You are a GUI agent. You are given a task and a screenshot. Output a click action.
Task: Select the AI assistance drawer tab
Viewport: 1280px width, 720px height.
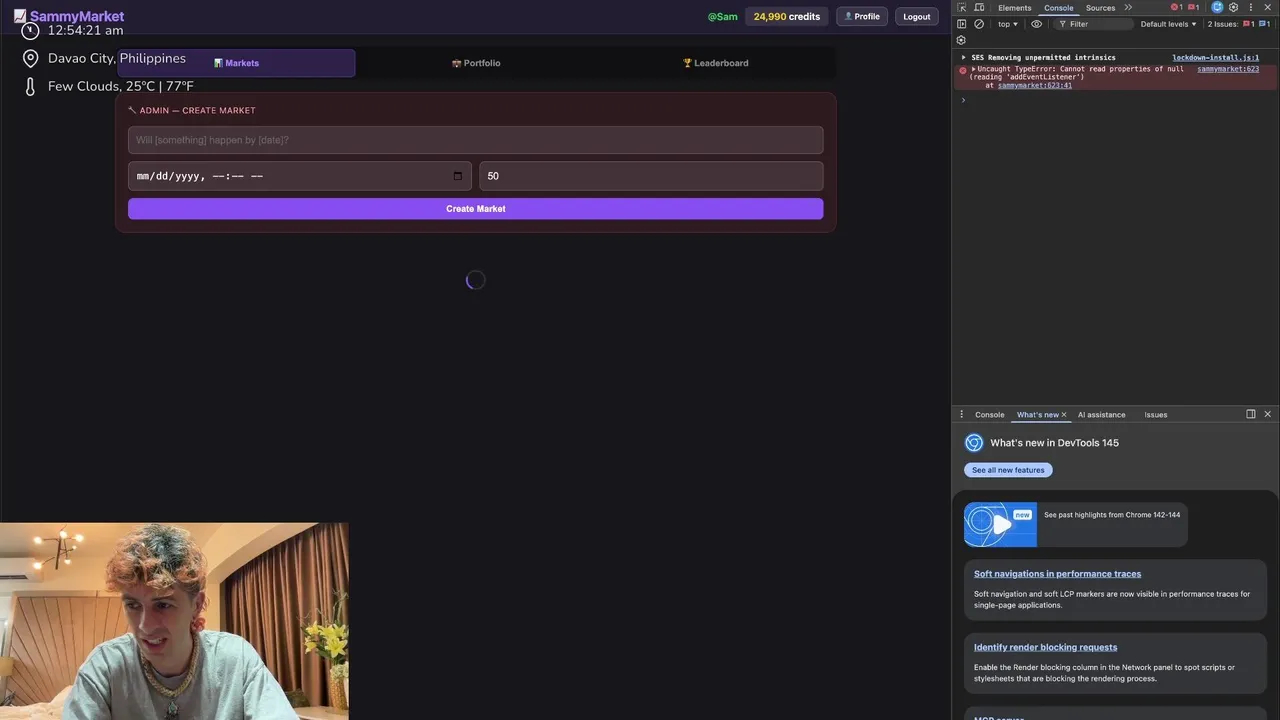[x=1101, y=414]
